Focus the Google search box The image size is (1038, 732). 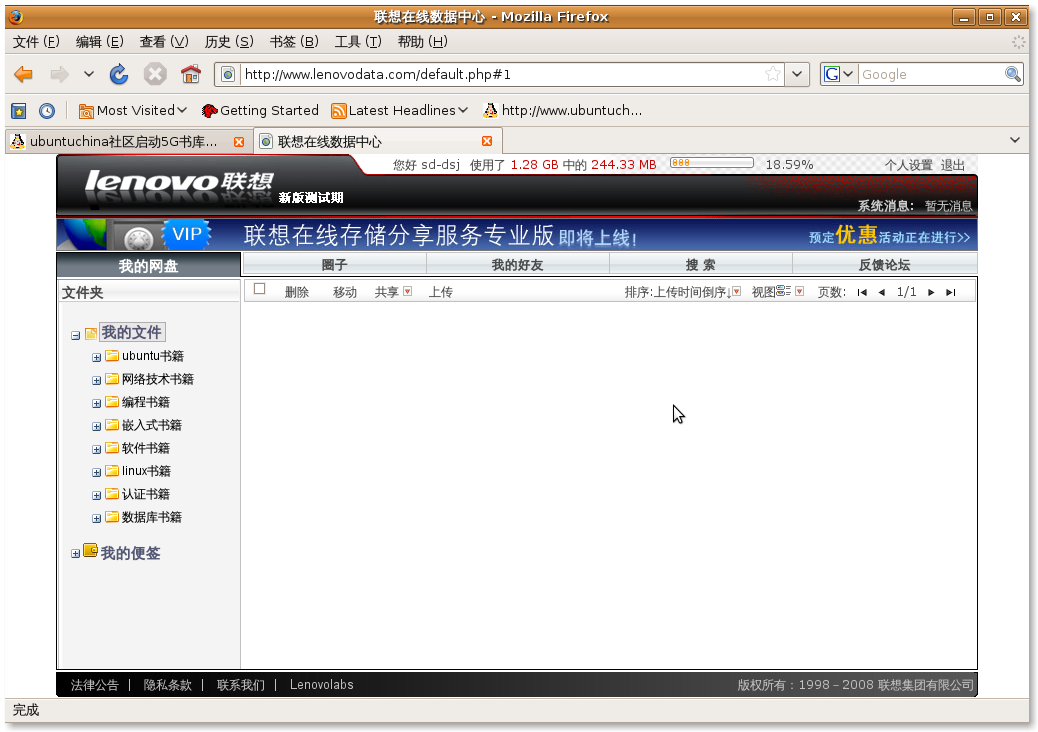coord(931,74)
